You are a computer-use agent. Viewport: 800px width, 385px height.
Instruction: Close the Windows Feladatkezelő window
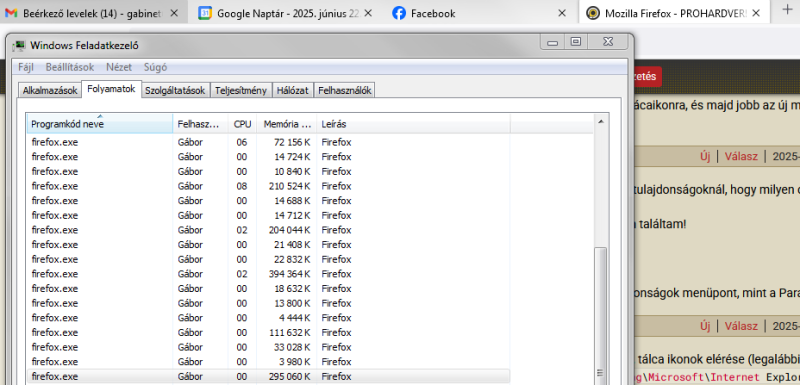[x=607, y=42]
